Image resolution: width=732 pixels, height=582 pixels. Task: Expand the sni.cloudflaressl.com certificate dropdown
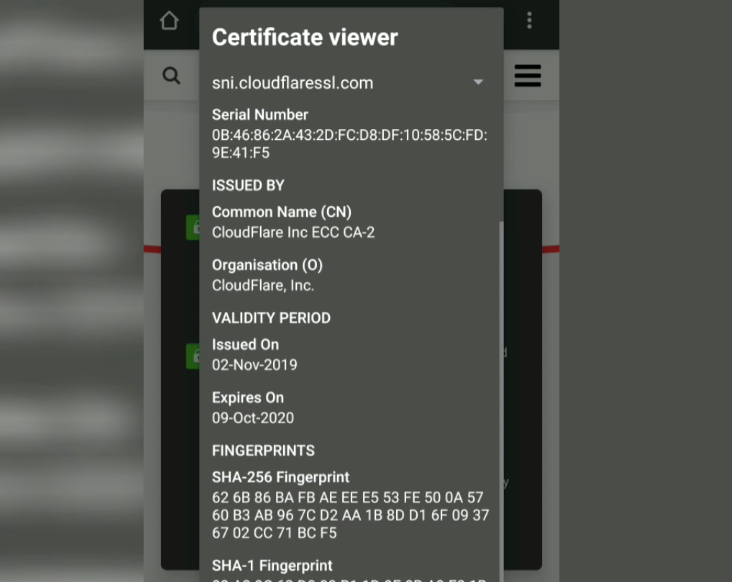click(x=349, y=83)
